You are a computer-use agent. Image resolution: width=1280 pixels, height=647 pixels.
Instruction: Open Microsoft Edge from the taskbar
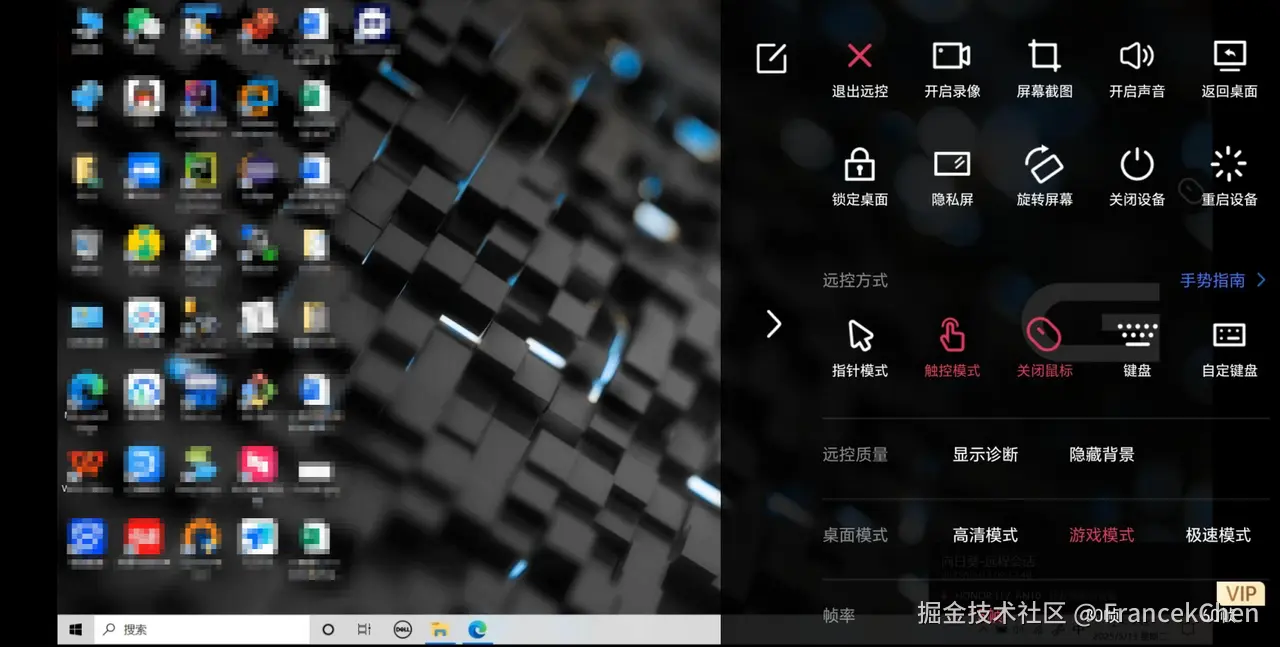(477, 630)
